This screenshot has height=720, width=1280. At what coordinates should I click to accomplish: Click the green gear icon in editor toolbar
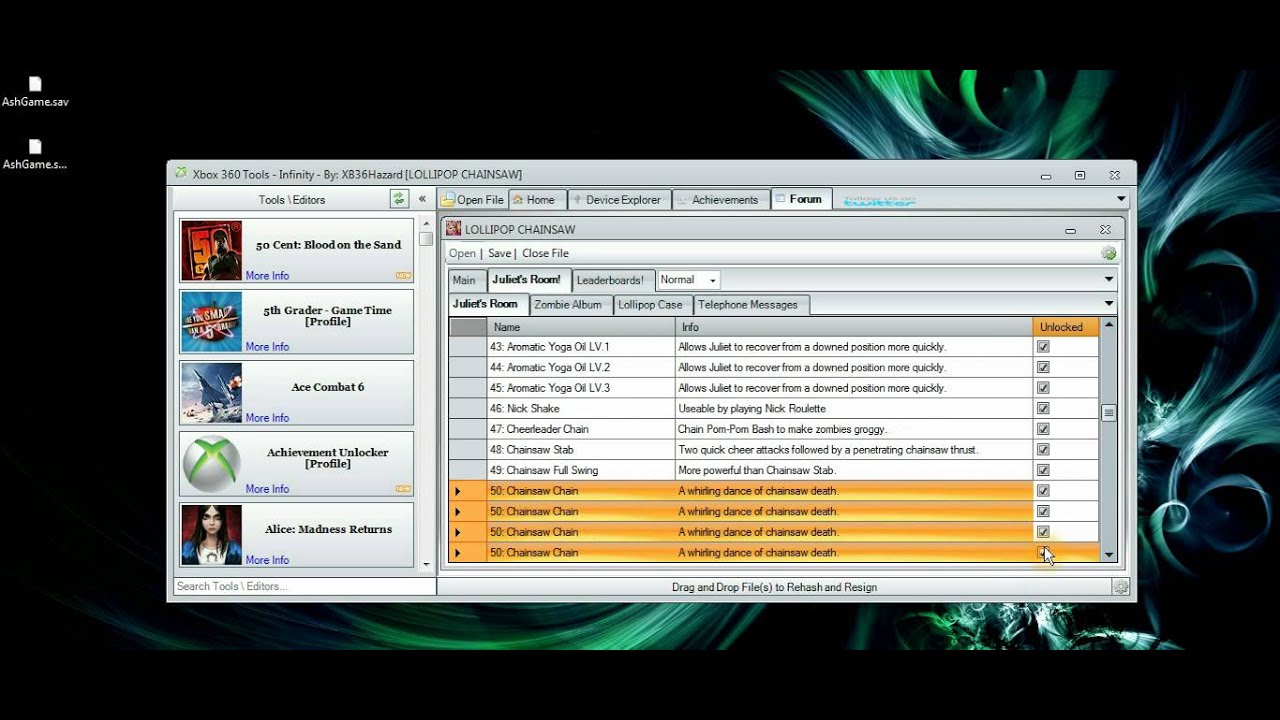(1108, 253)
